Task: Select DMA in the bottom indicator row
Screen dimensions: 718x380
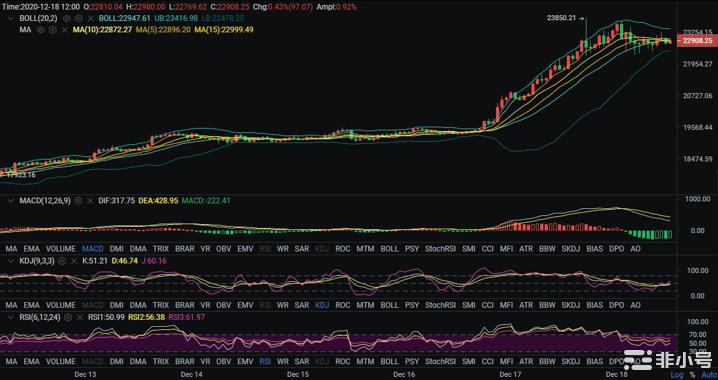Action: pos(138,362)
